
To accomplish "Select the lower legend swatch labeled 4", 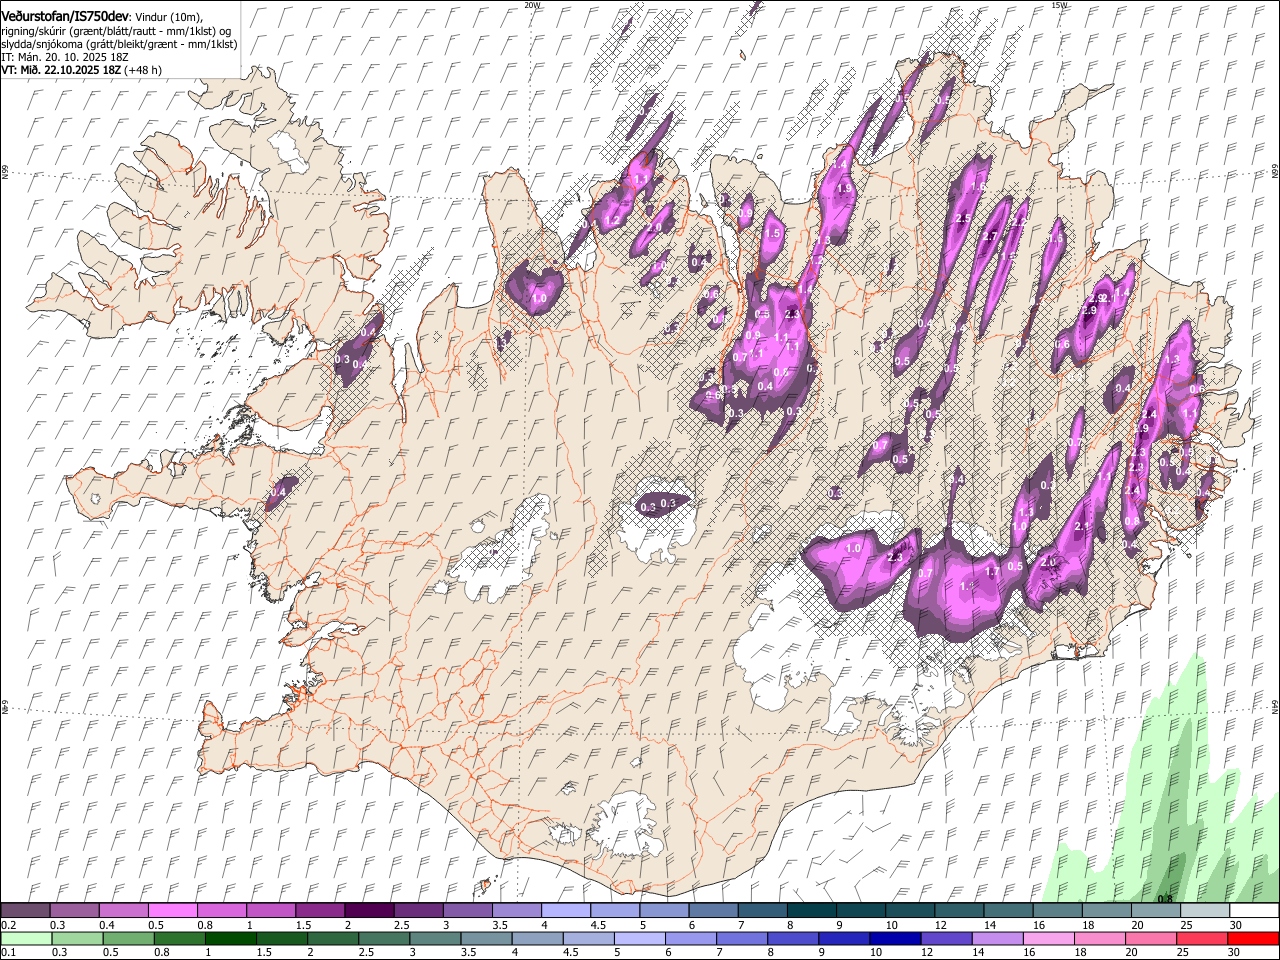I will coord(536,939).
